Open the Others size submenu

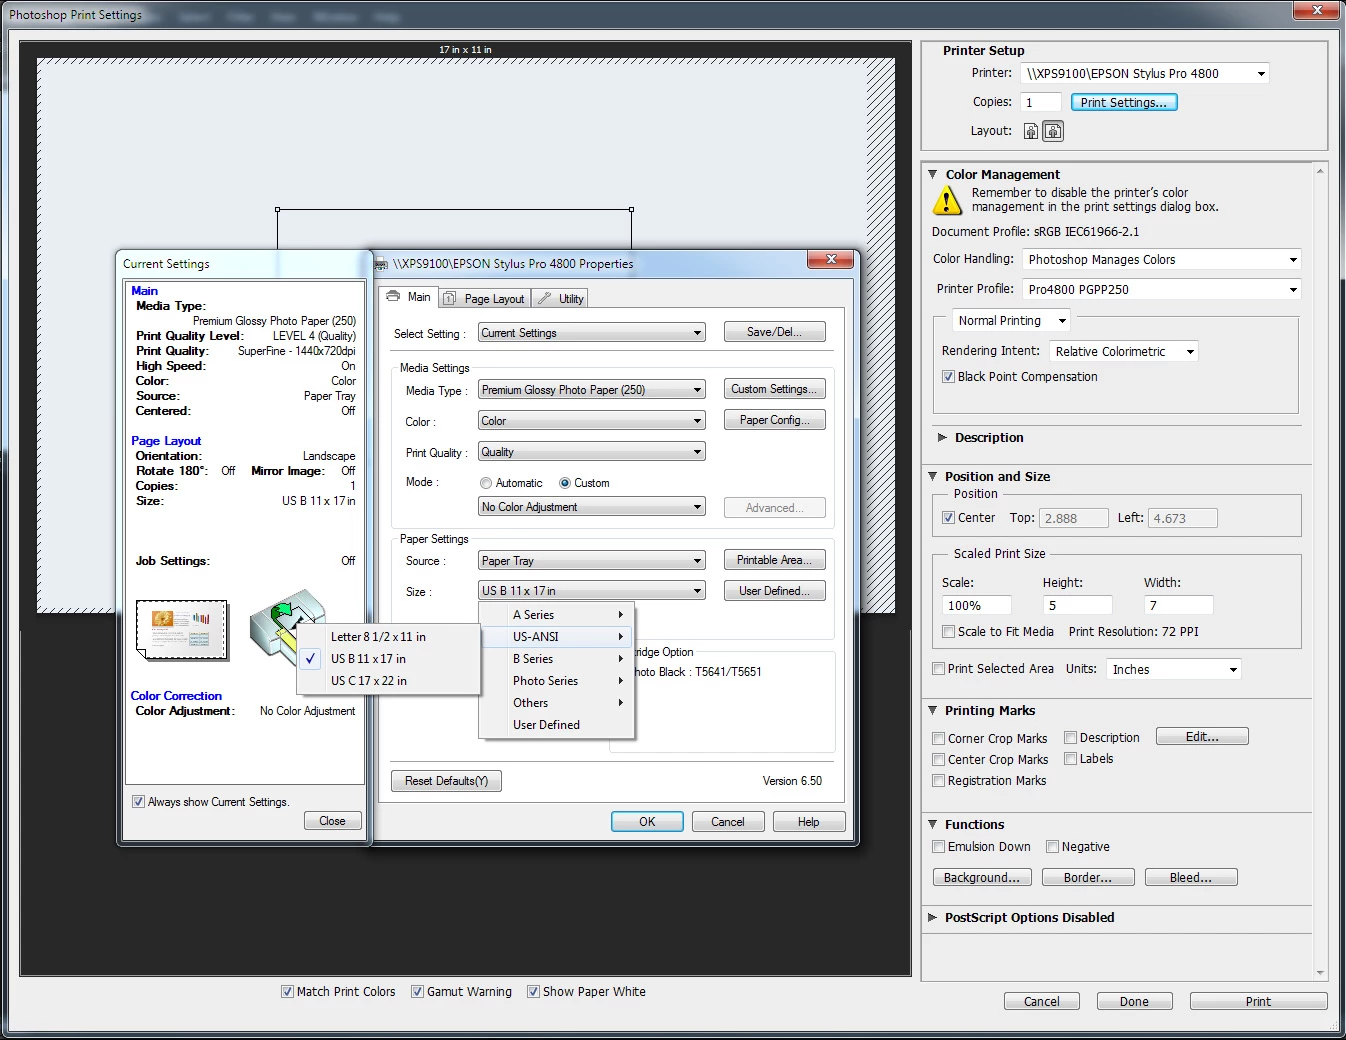click(x=558, y=703)
